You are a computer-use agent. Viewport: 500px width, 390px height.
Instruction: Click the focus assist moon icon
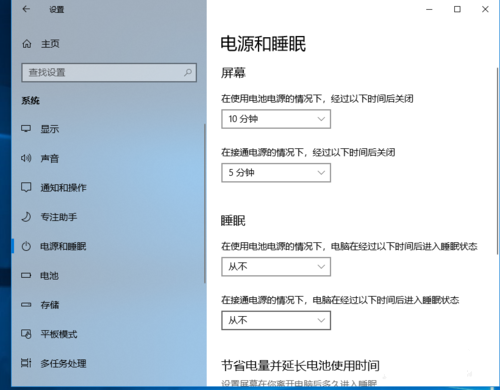pos(26,217)
